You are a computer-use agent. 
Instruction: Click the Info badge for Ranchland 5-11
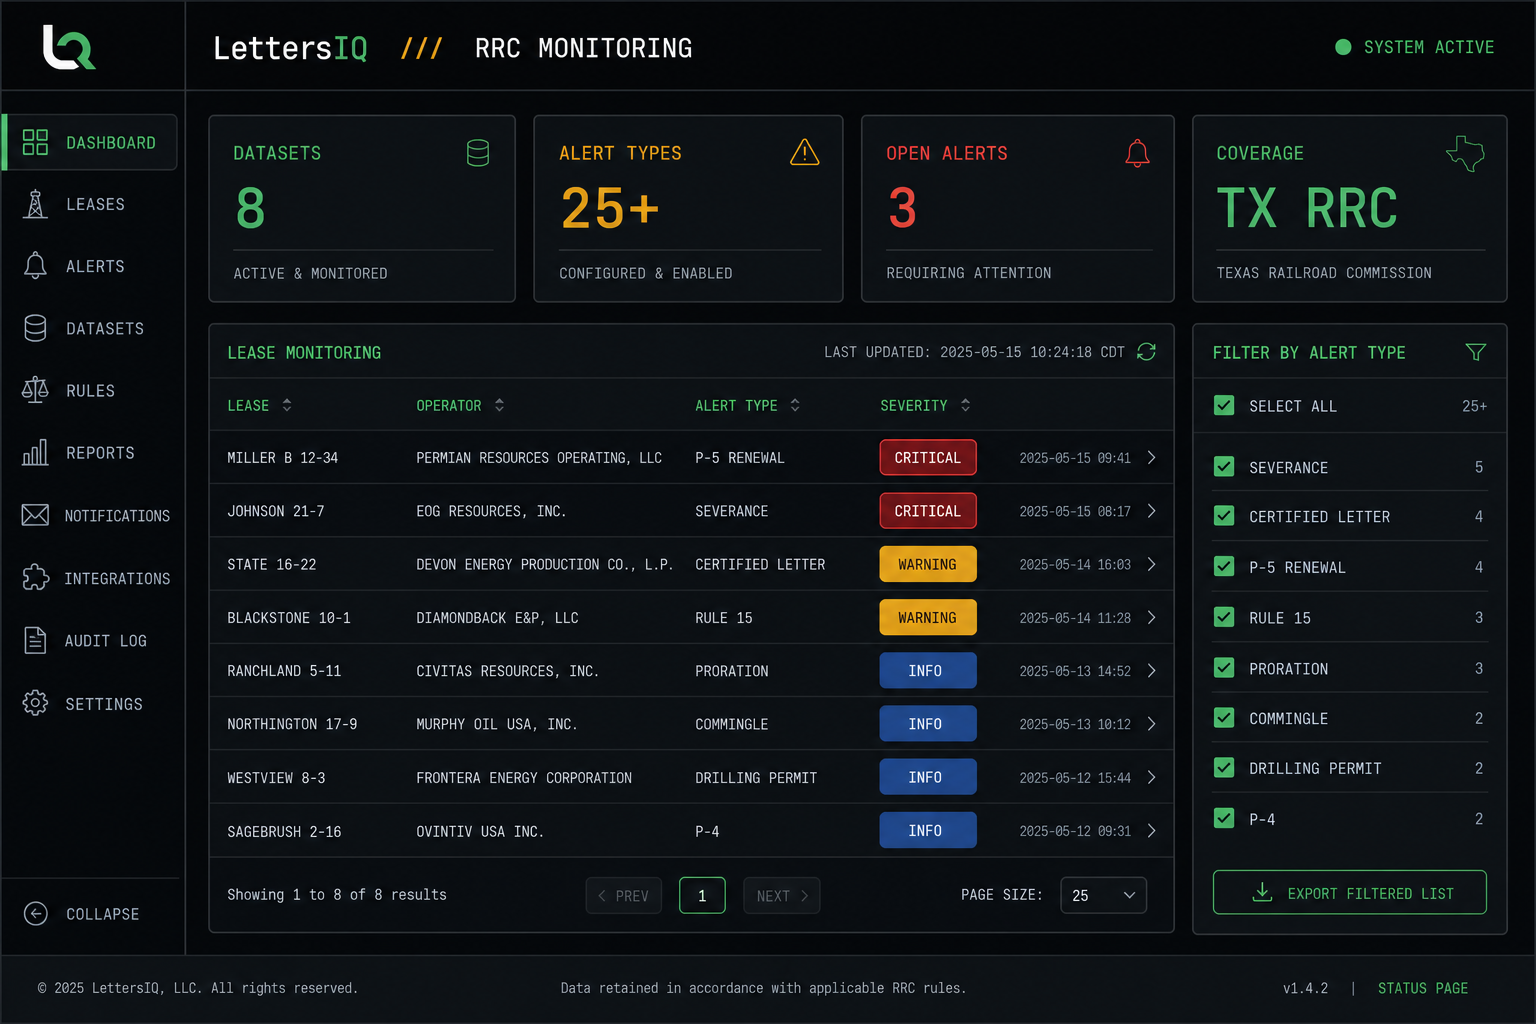pyautogui.click(x=928, y=670)
